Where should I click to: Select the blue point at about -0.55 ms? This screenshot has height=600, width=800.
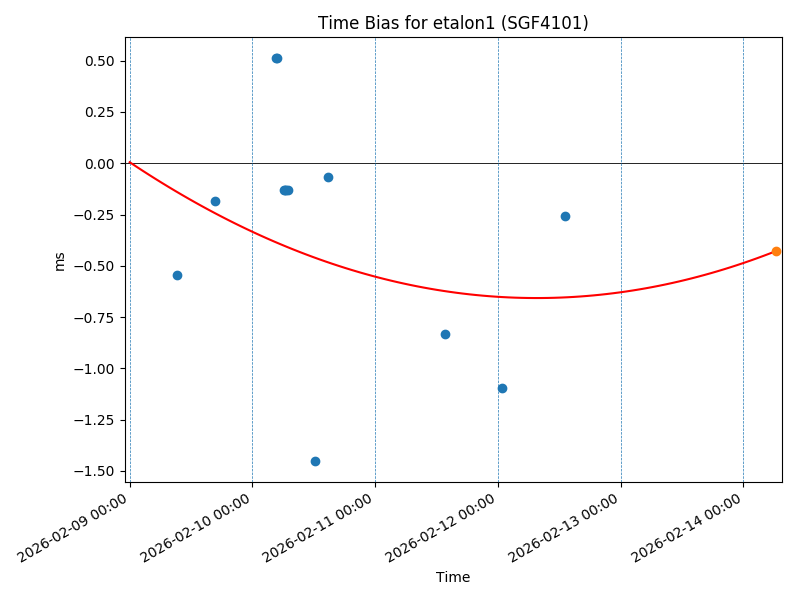tap(177, 275)
